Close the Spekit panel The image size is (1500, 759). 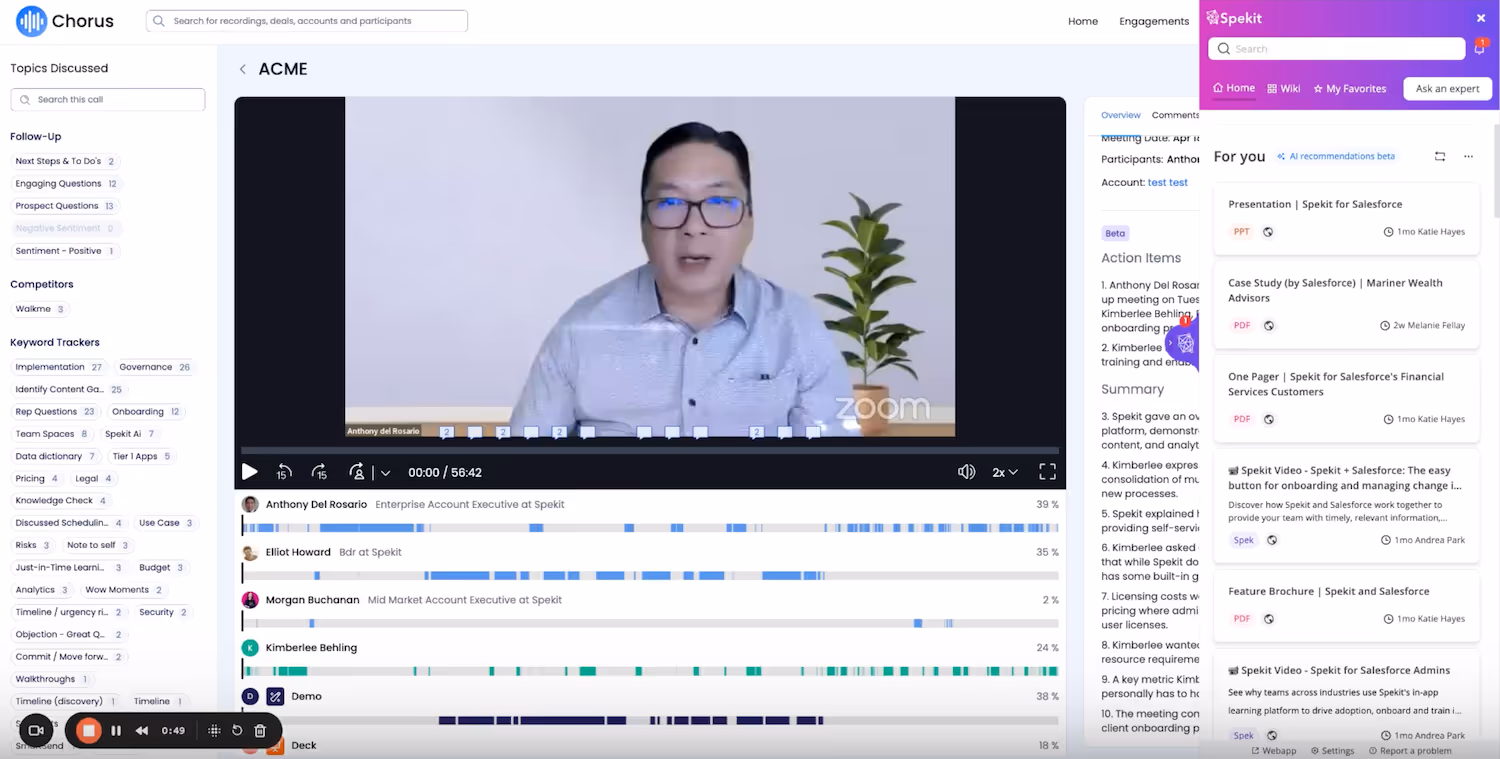point(1481,18)
